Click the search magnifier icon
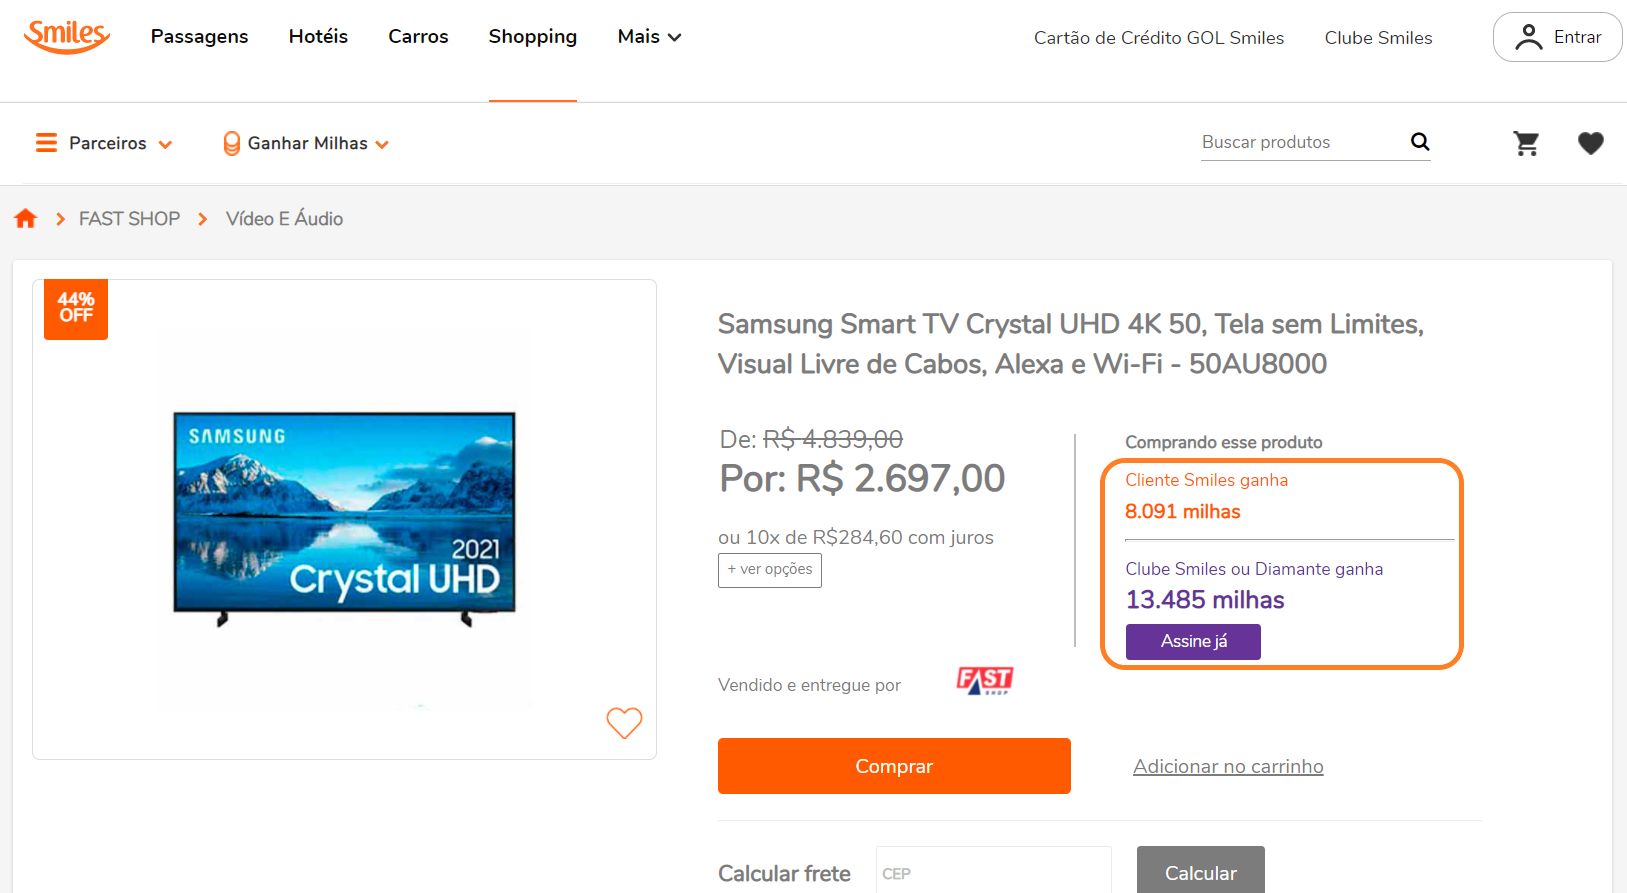Image resolution: width=1627 pixels, height=893 pixels. click(1420, 142)
